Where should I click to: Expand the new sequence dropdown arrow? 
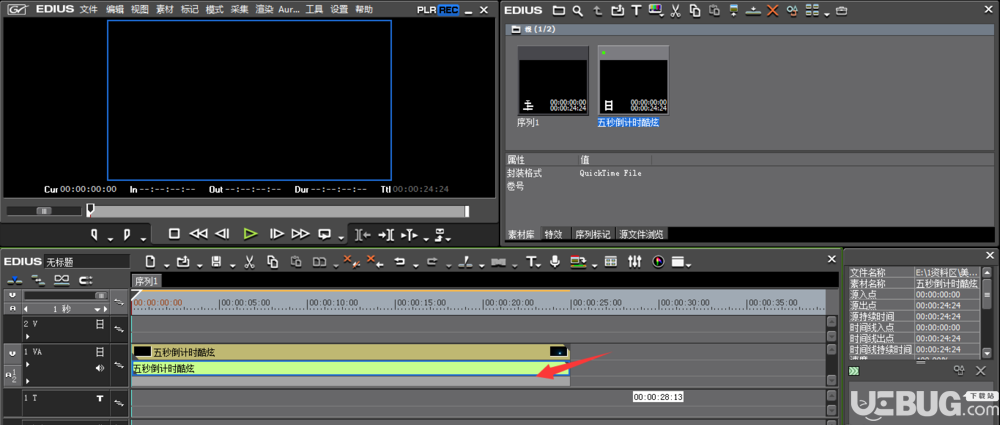(166, 264)
